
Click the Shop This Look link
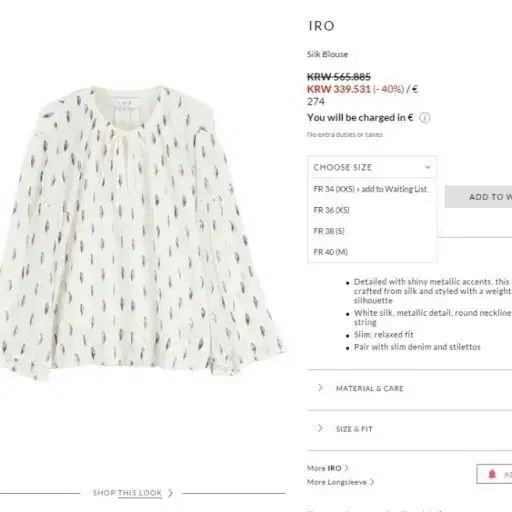(x=127, y=493)
